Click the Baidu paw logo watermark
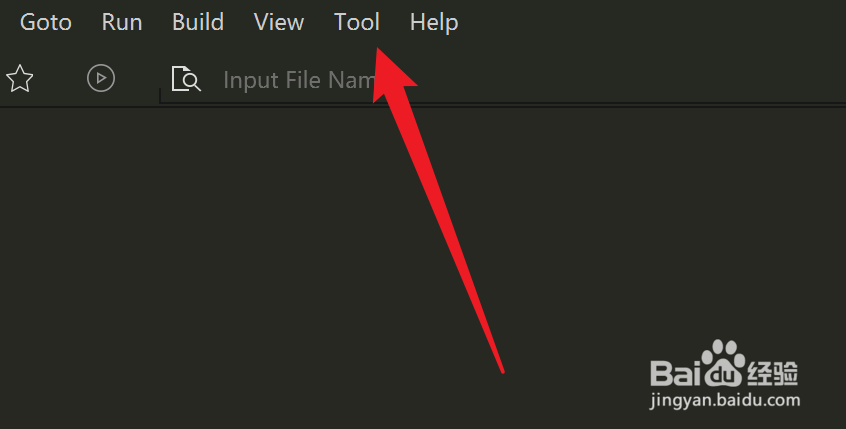Image resolution: width=846 pixels, height=429 pixels. coord(722,362)
